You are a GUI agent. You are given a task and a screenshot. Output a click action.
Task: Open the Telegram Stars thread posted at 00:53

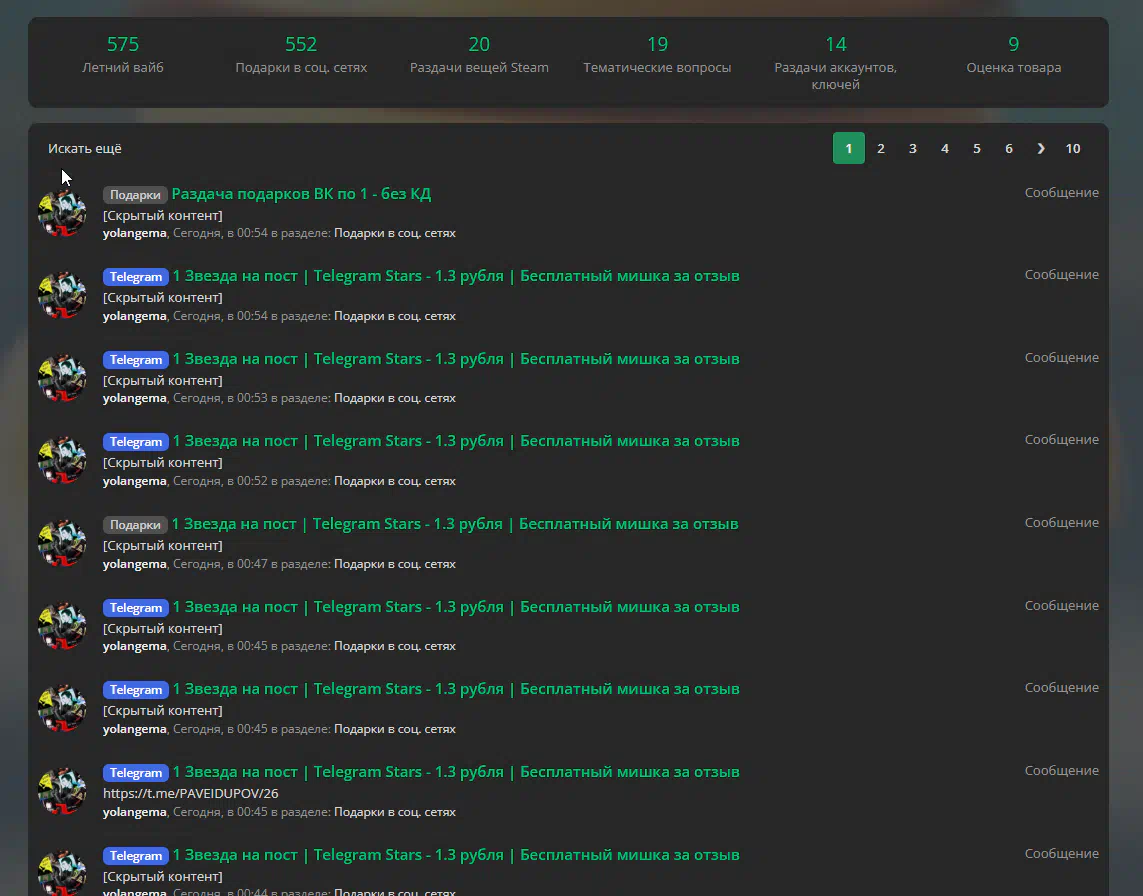[456, 359]
